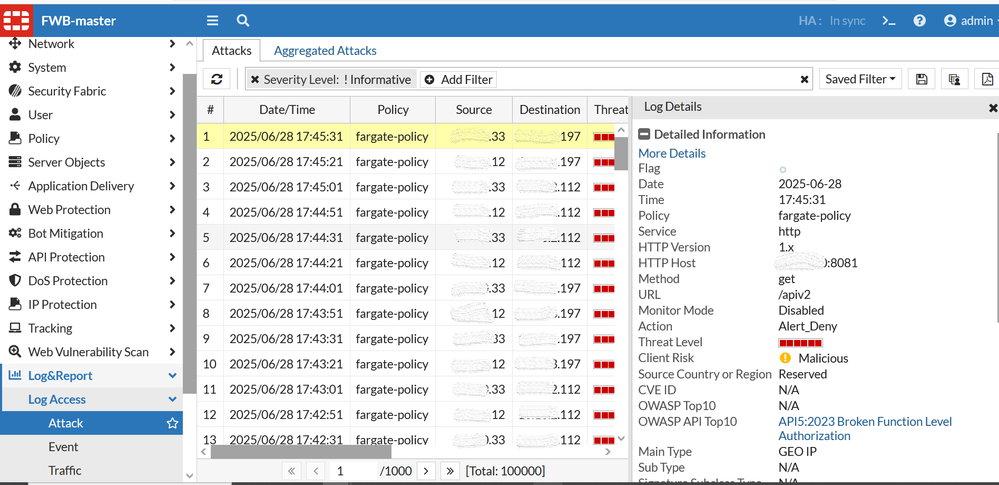Click the Application Delivery sidebar icon
999x485 pixels.
(x=15, y=185)
